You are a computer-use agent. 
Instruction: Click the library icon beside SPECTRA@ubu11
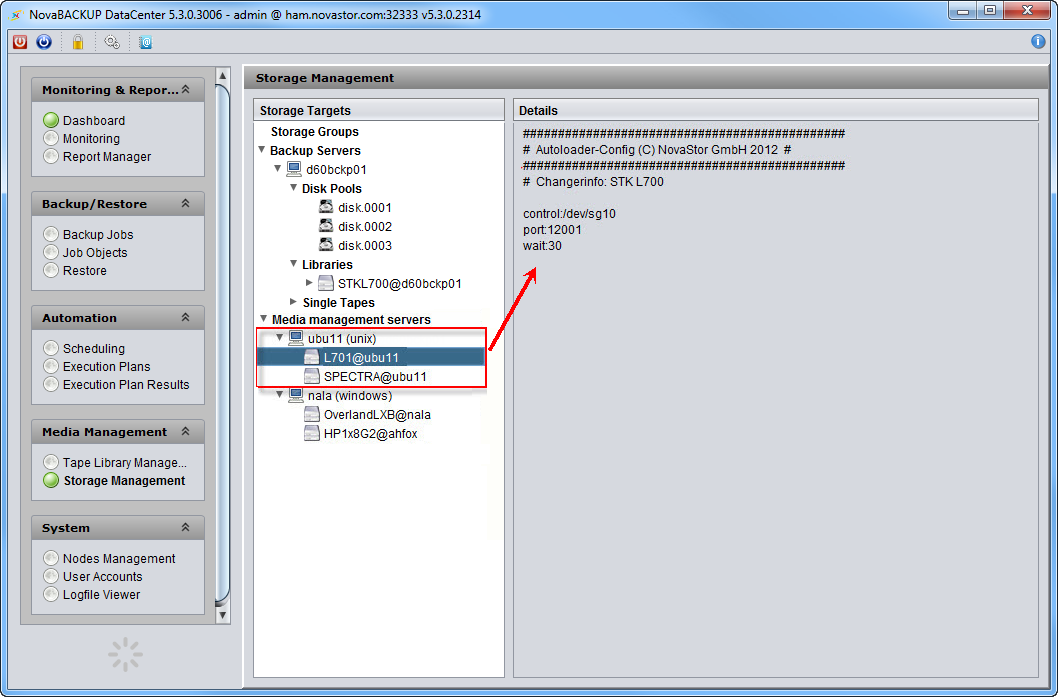click(x=312, y=377)
